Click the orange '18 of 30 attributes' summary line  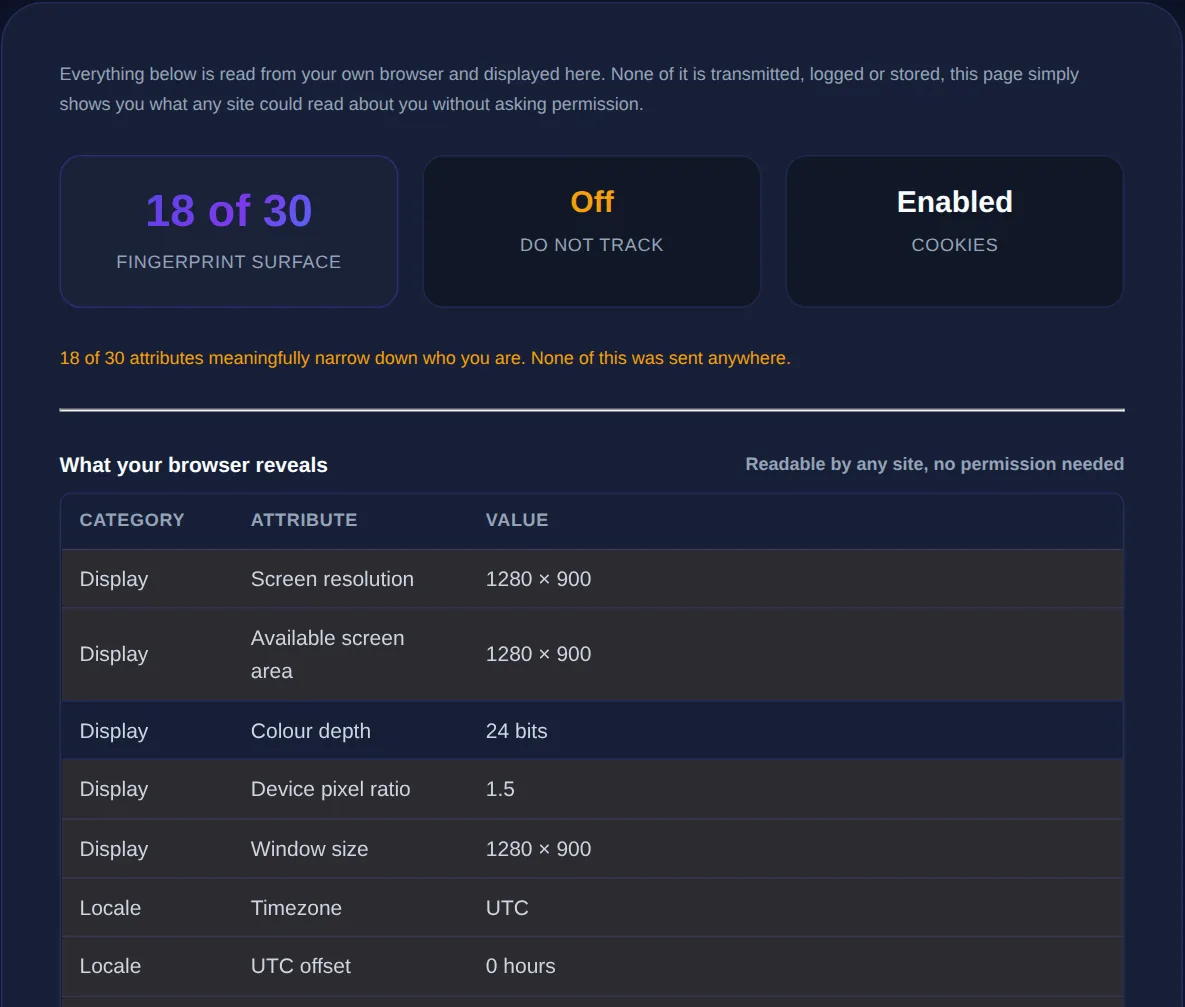(x=425, y=358)
